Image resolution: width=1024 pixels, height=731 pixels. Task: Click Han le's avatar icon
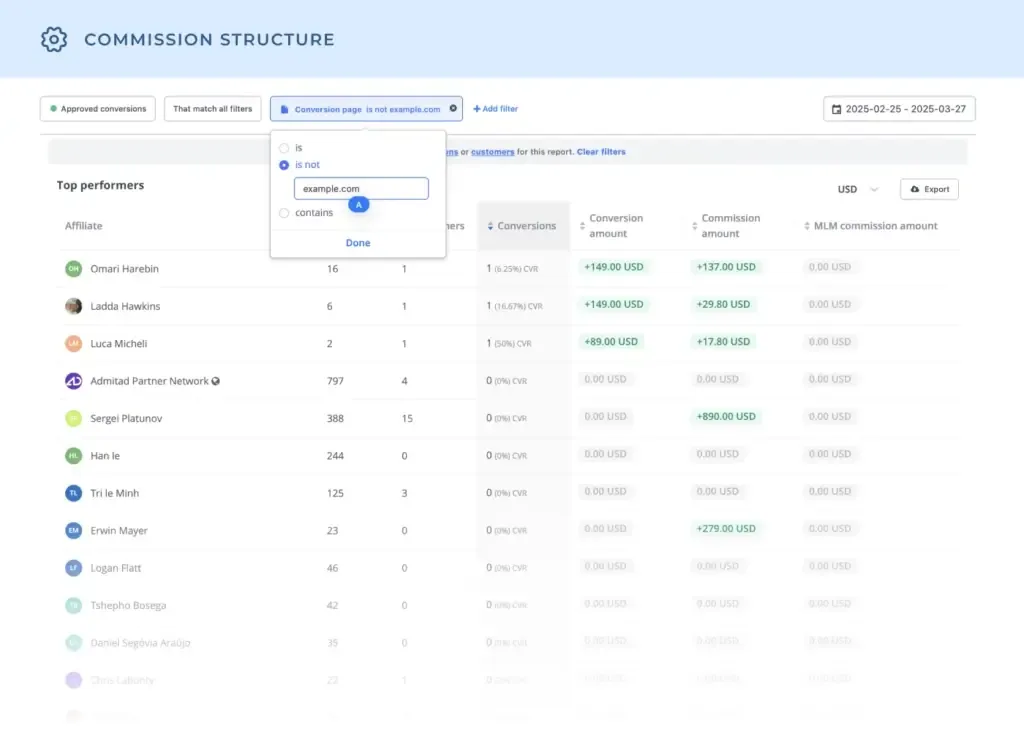[74, 455]
